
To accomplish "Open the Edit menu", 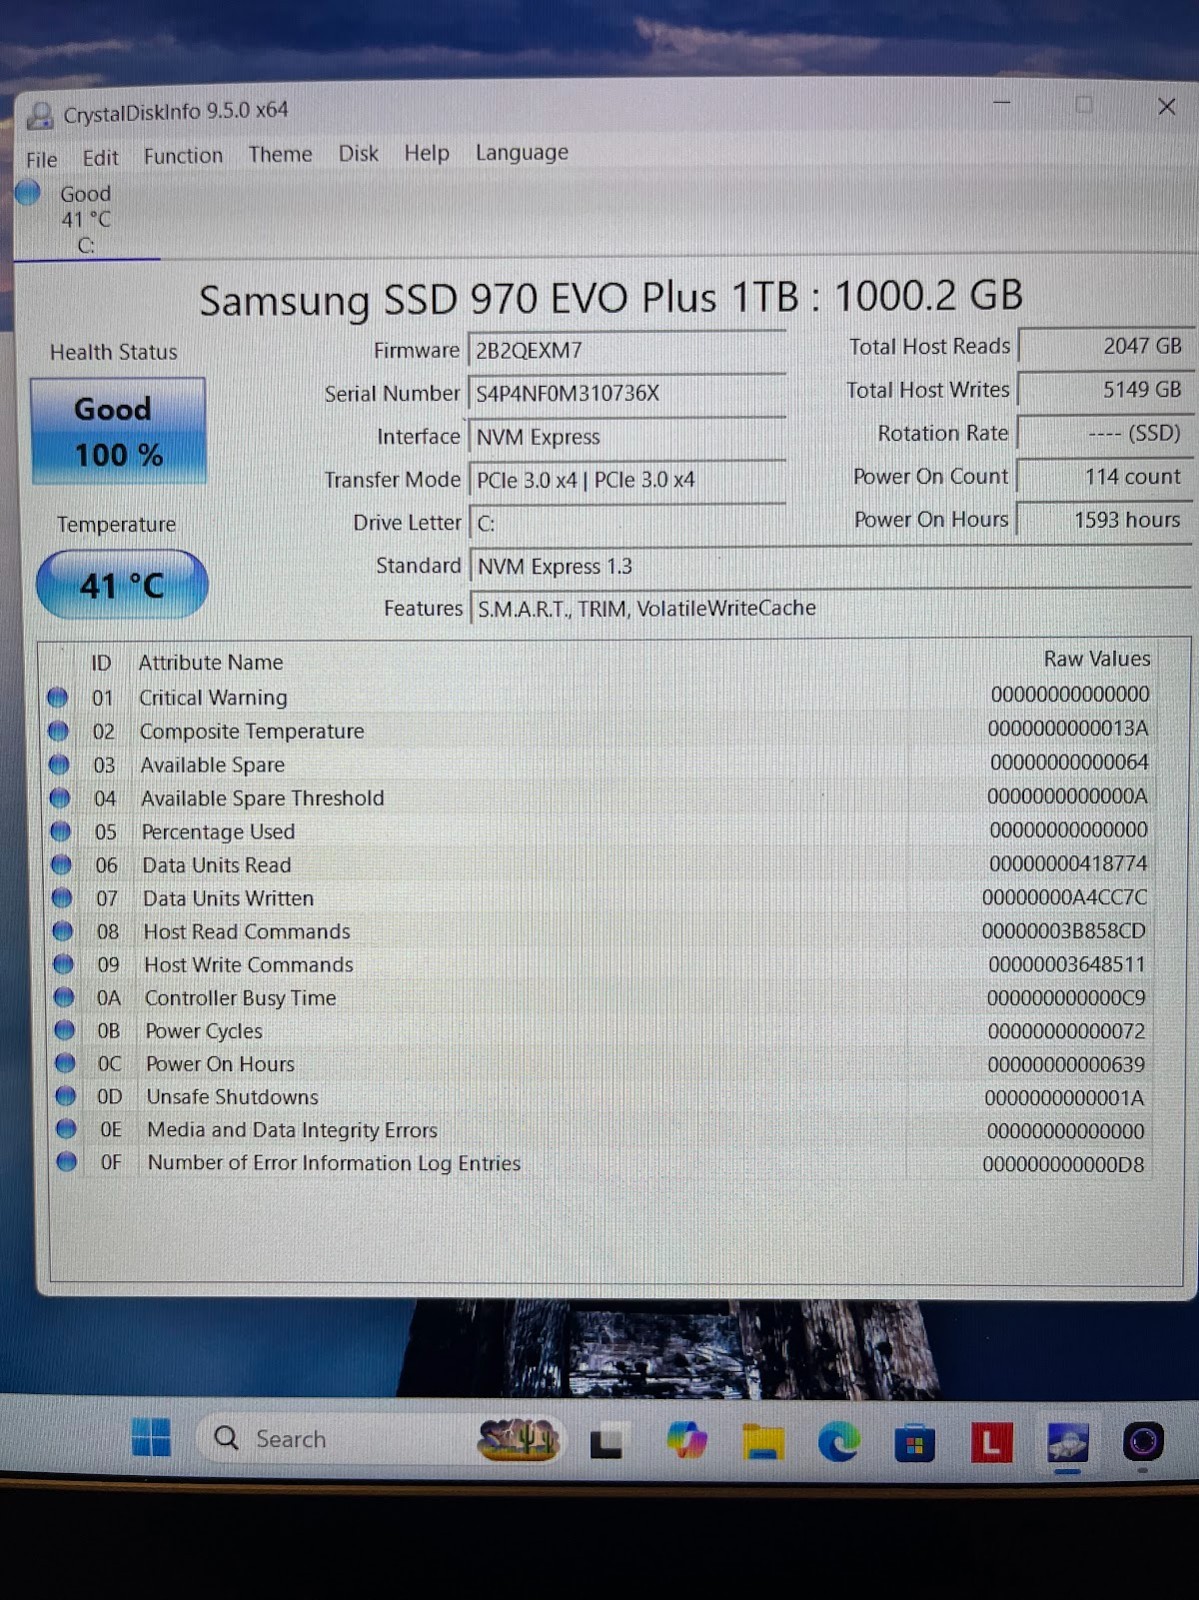I will point(100,158).
